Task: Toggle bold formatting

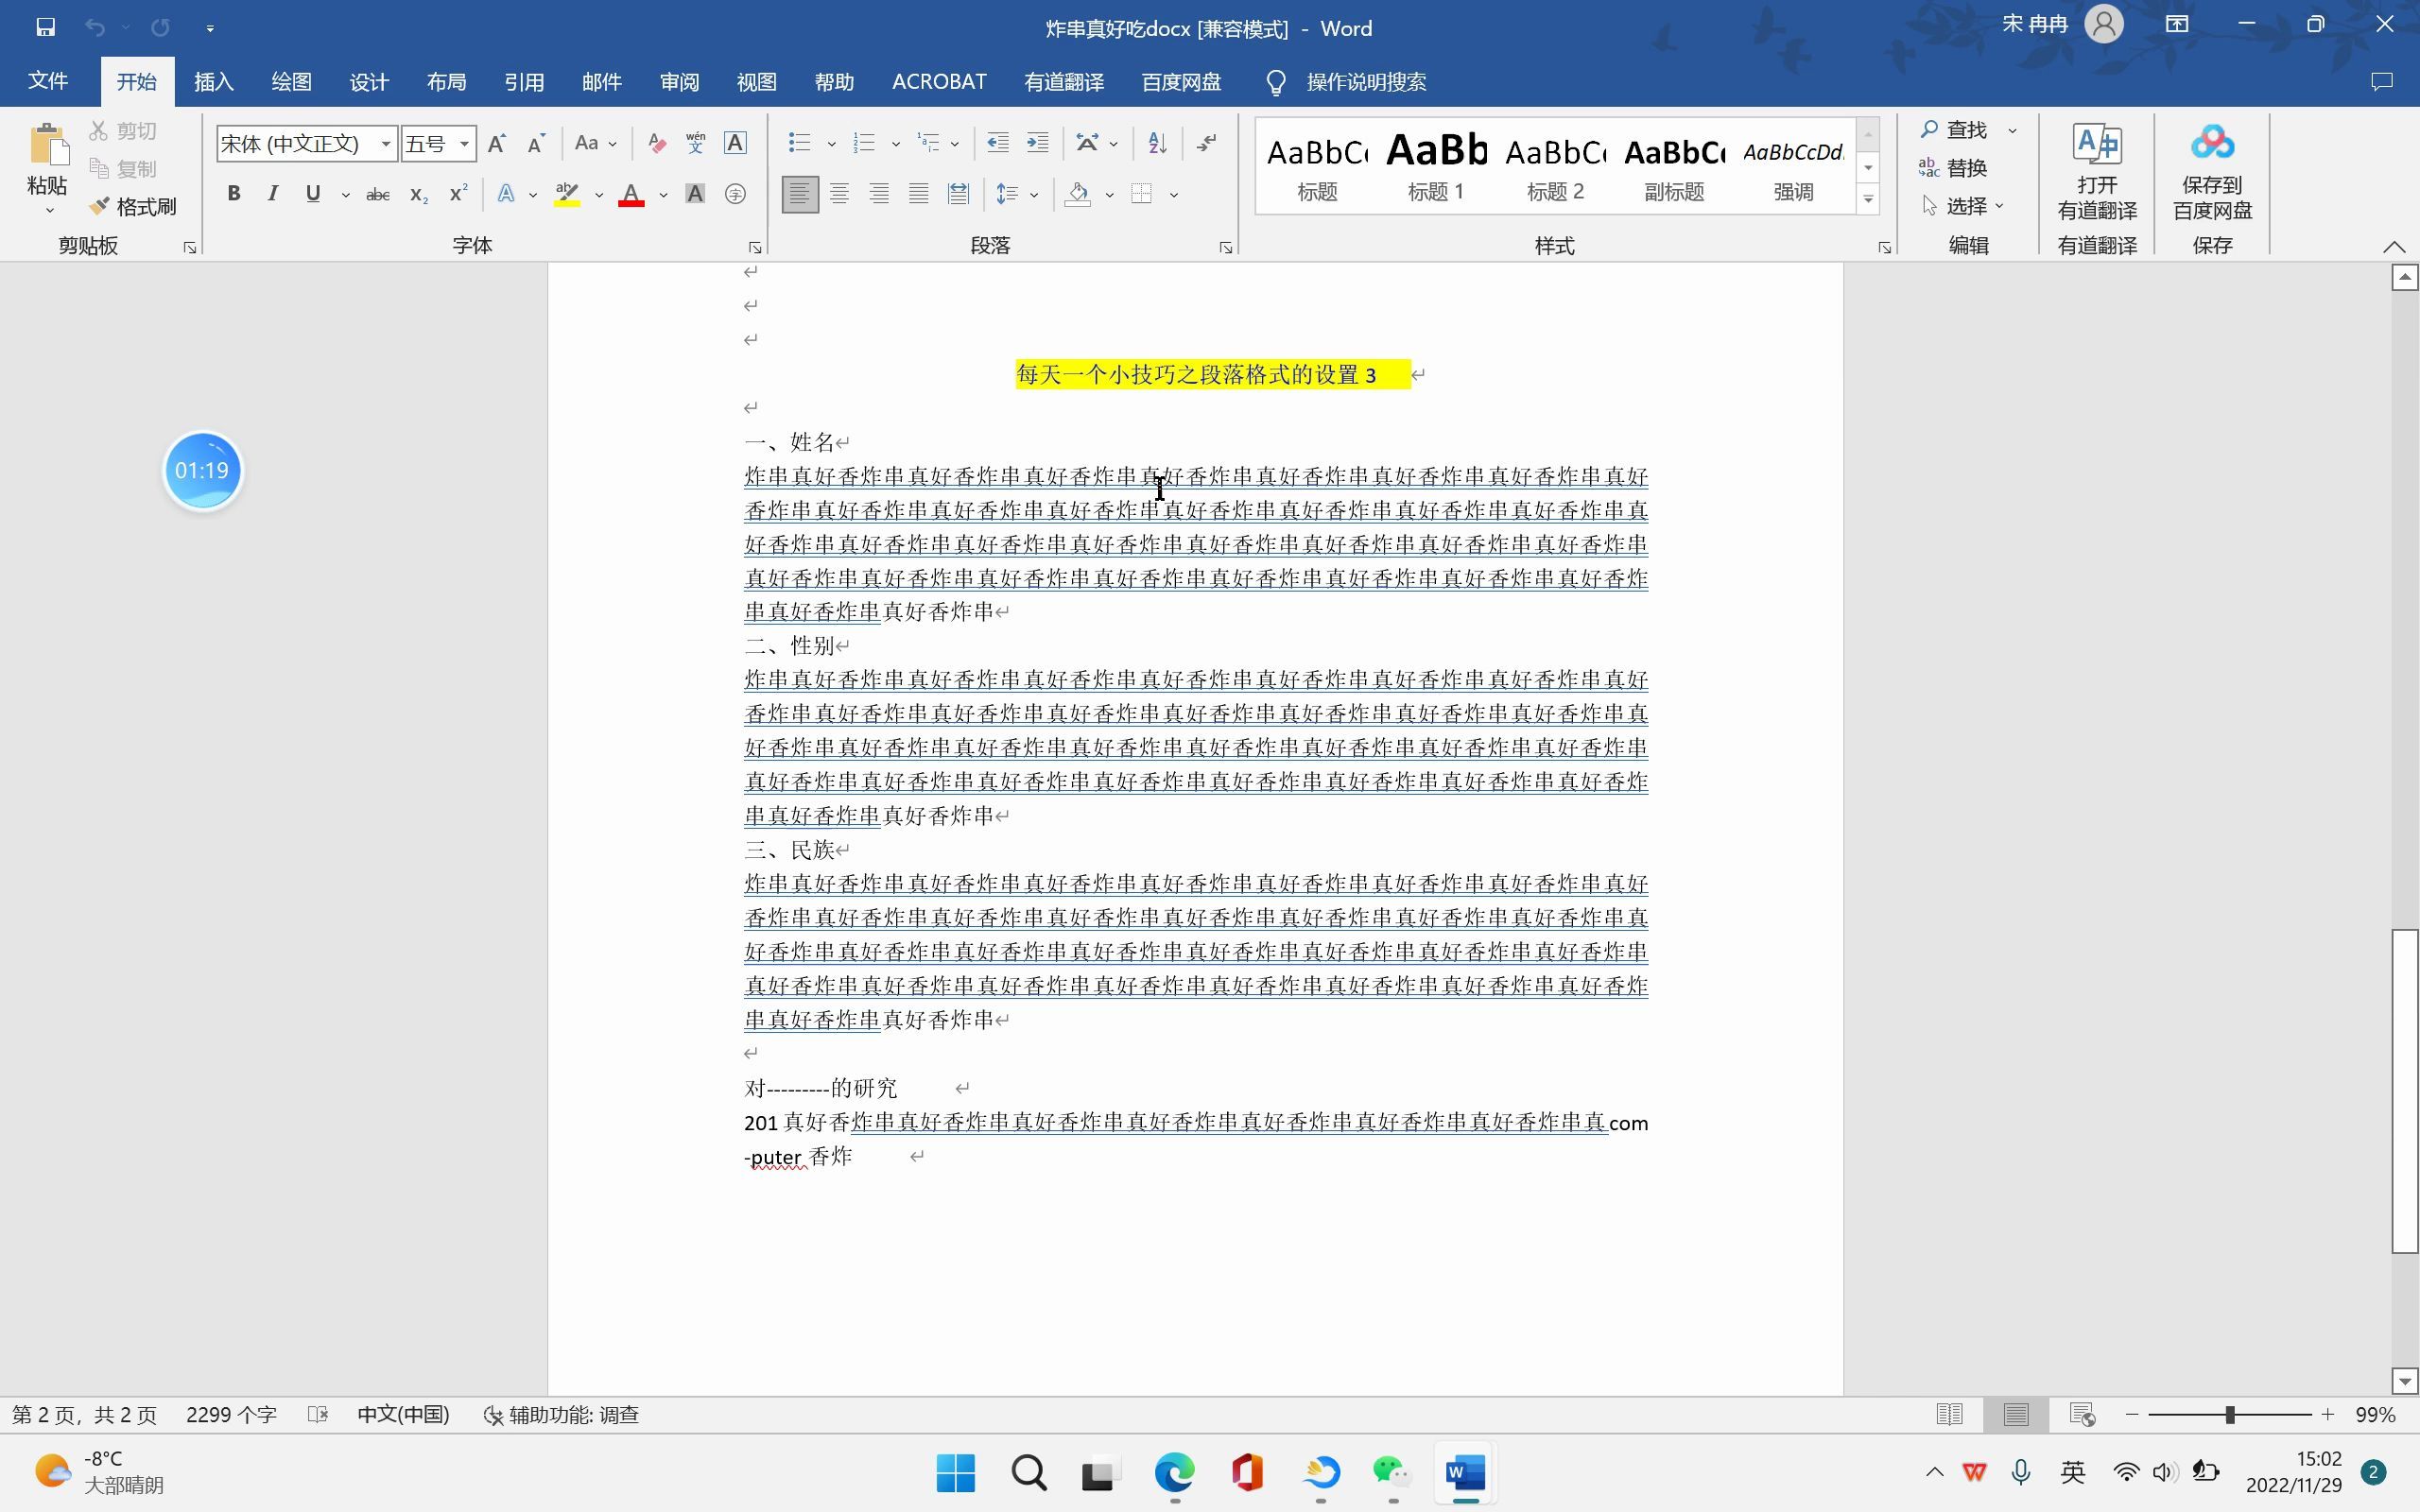Action: [234, 194]
